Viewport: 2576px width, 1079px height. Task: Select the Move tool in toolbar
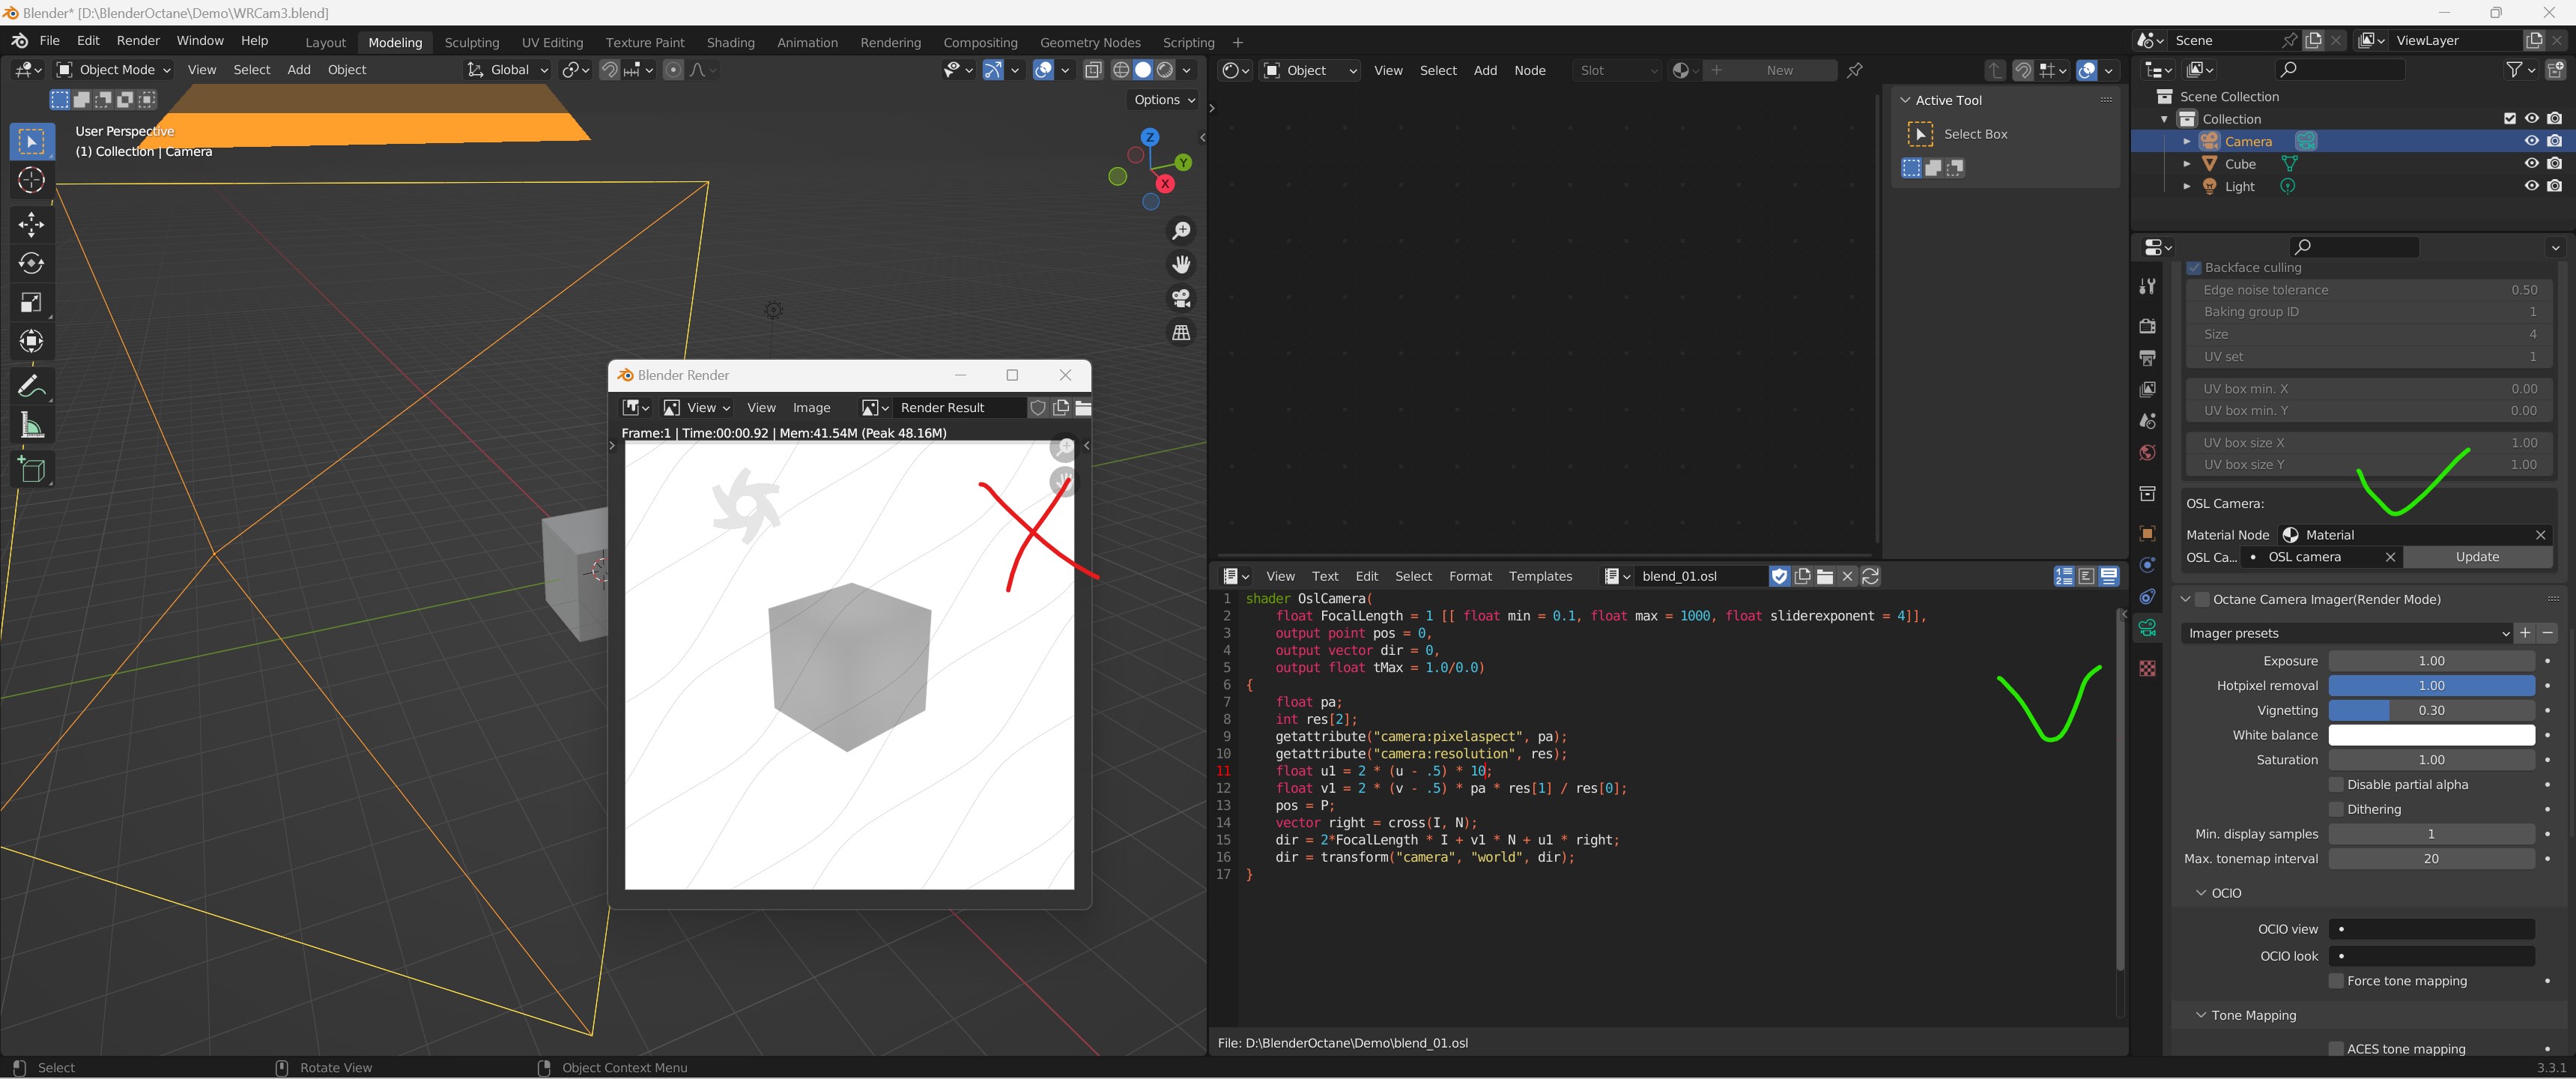pyautogui.click(x=31, y=224)
